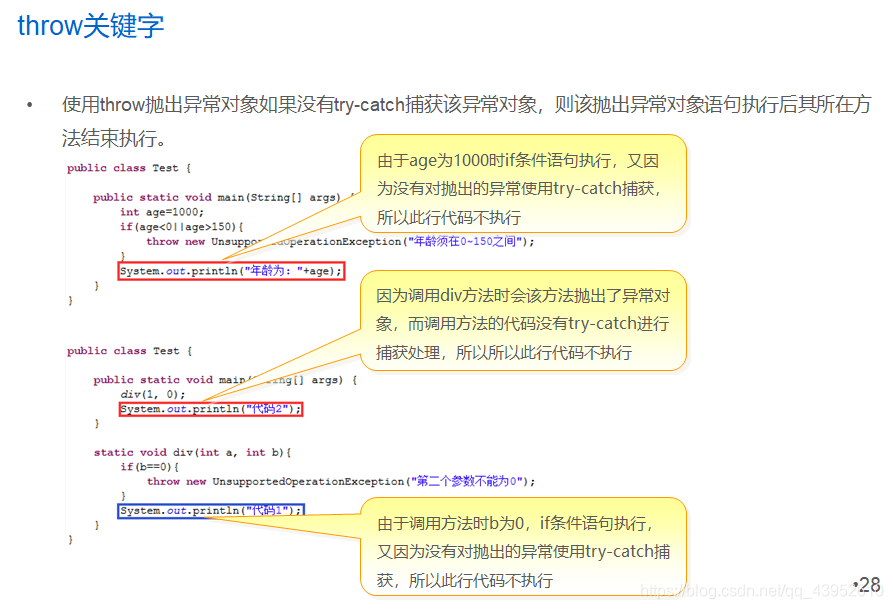
Task: Select the code line "if(age<0||age>150){"
Action: pyautogui.click(x=182, y=227)
